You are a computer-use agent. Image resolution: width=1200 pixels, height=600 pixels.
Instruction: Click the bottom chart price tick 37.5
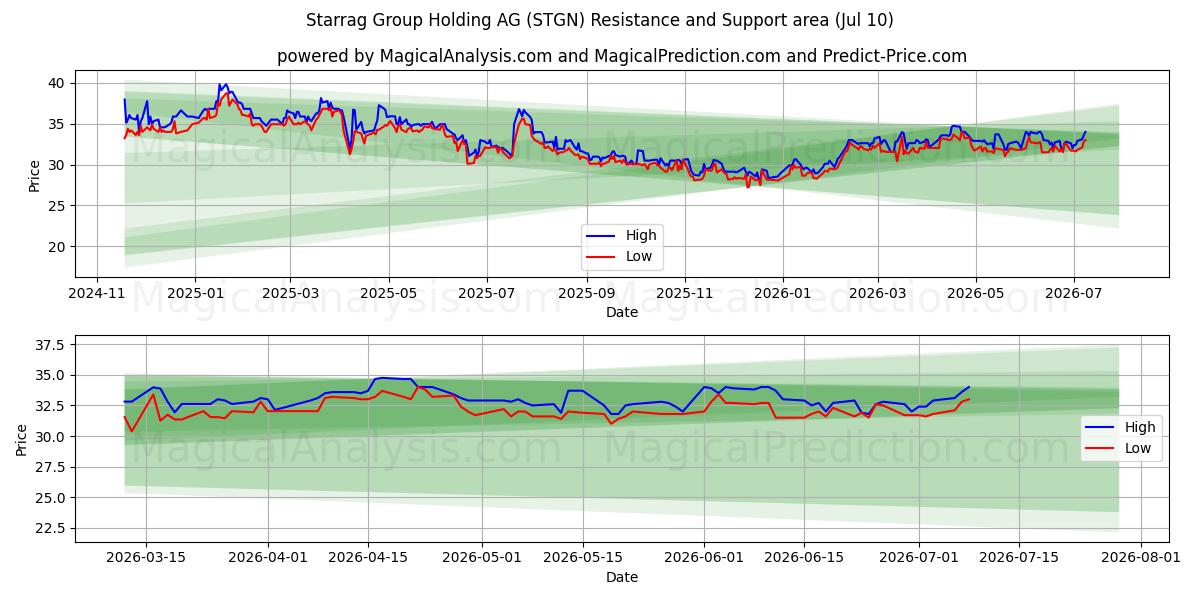(x=52, y=345)
